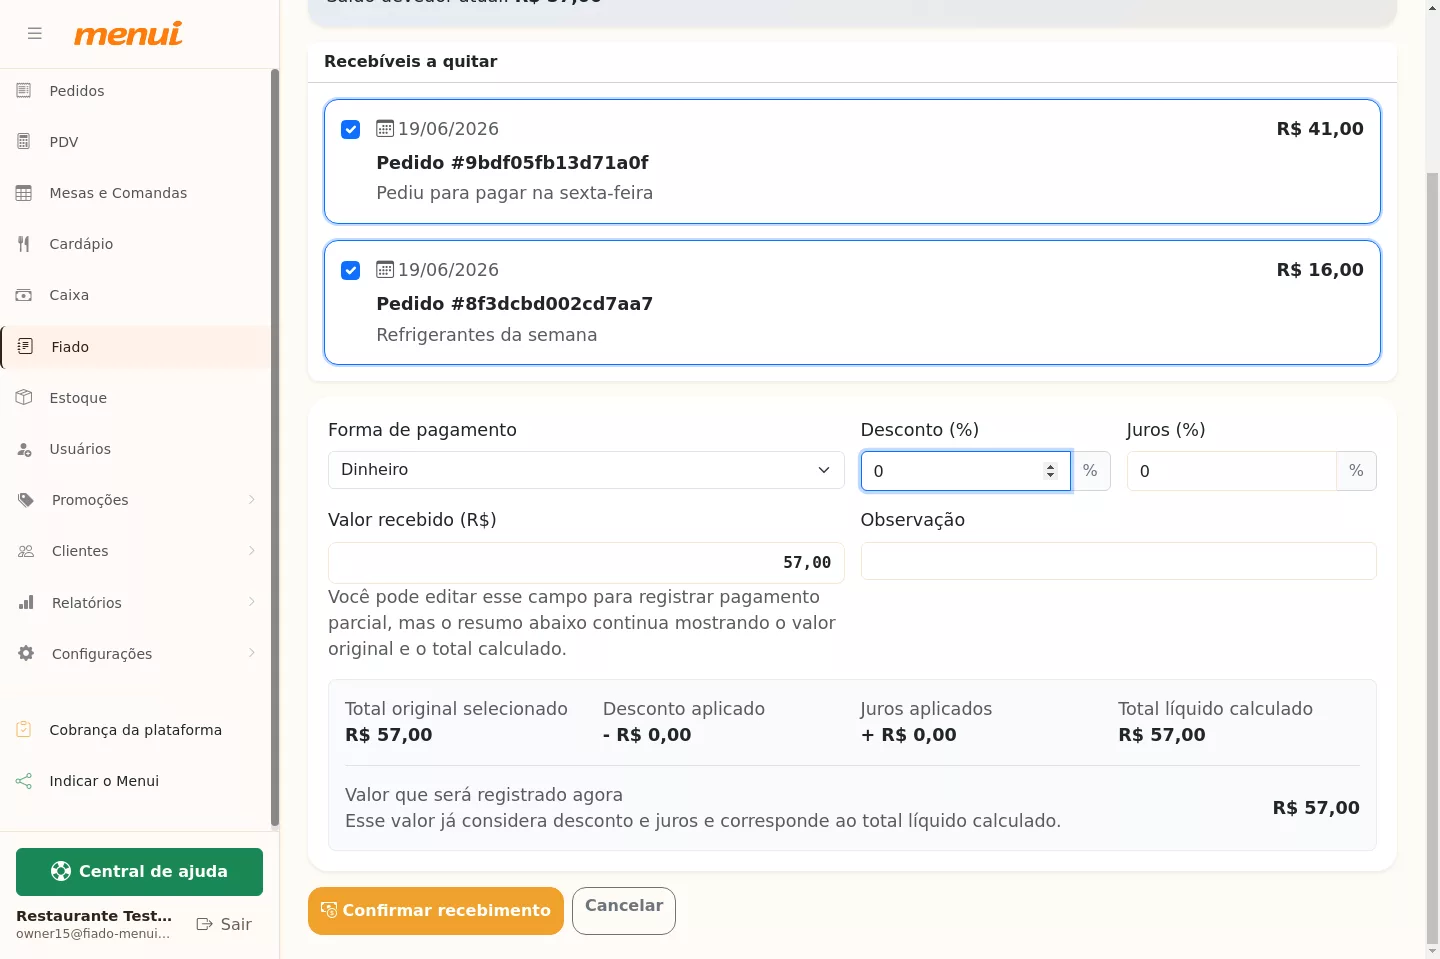Increase Desconto using the stepper arrows
Viewport: 1440px width, 959px height.
tap(1050, 466)
